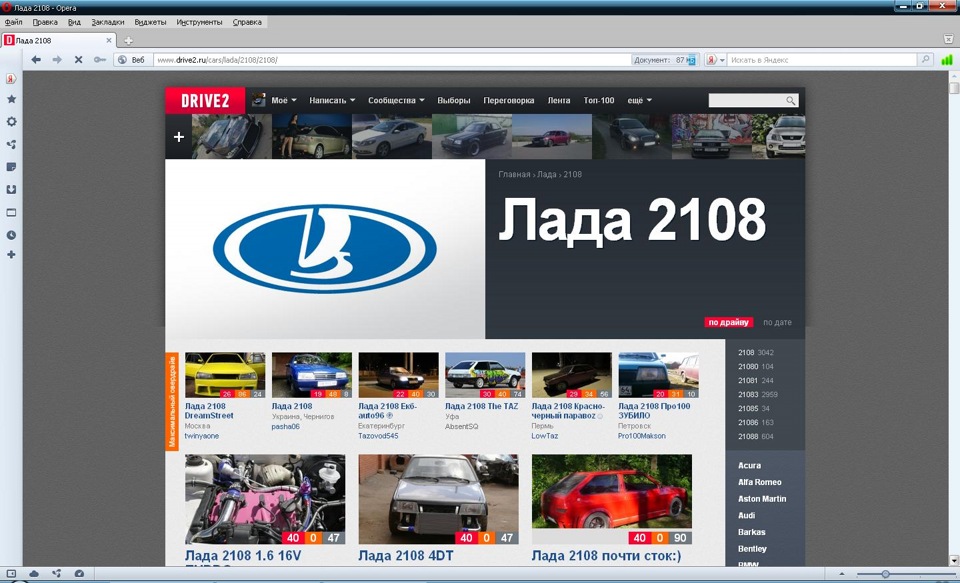Sort listings with по драйву toggle
Image resolution: width=960 pixels, height=583 pixels.
[x=729, y=322]
